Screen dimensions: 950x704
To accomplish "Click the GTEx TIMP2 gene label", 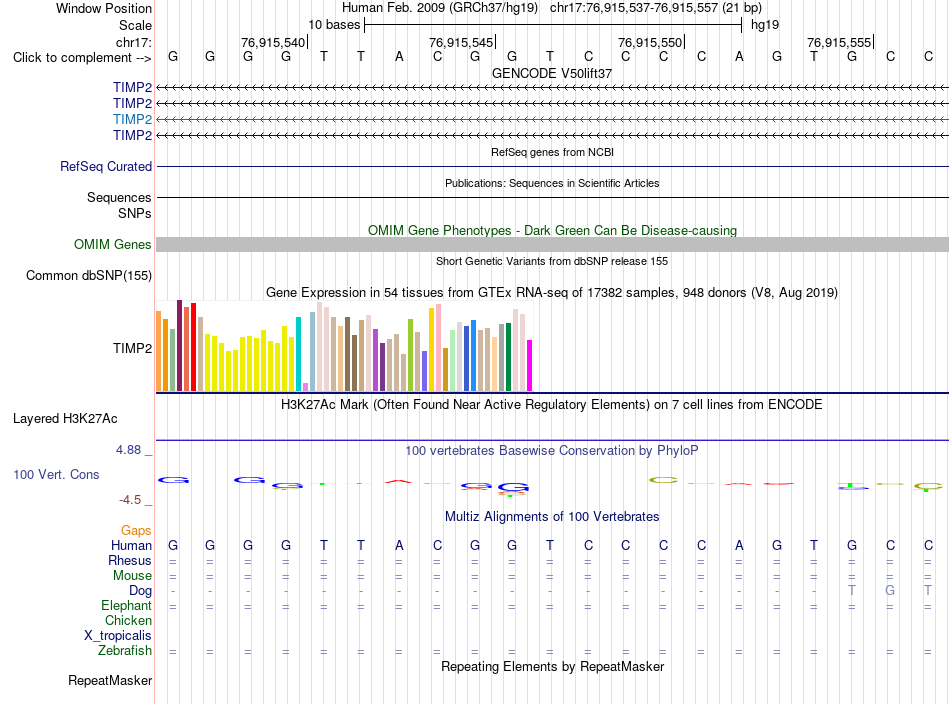I will click(x=132, y=348).
